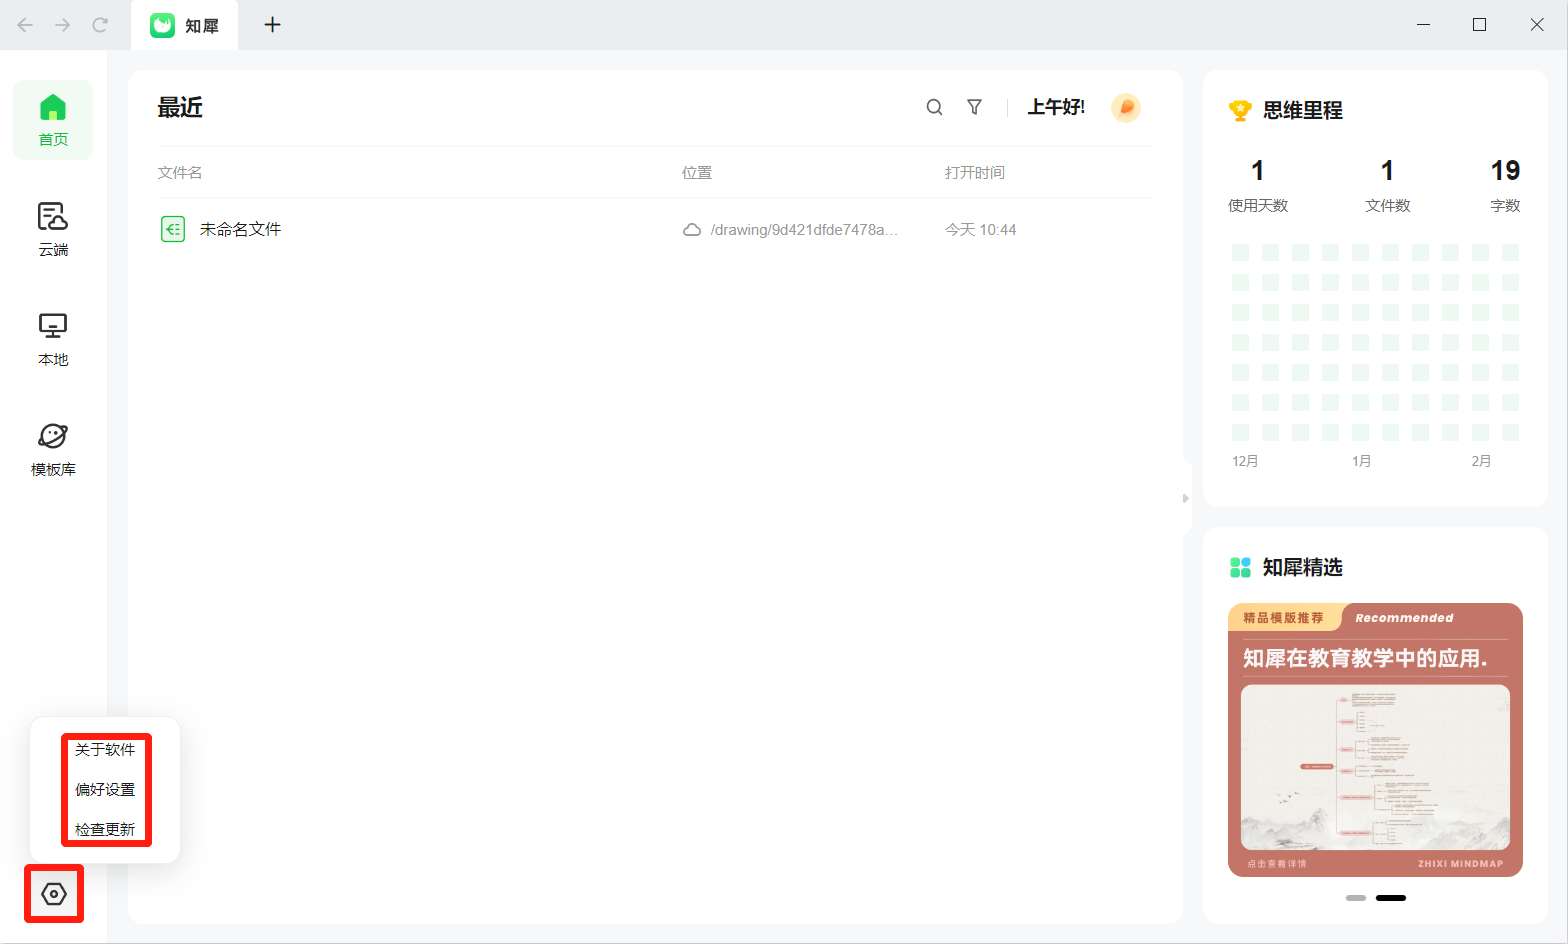
Task: Click the 思维里程 trophy icon
Action: (x=1240, y=110)
